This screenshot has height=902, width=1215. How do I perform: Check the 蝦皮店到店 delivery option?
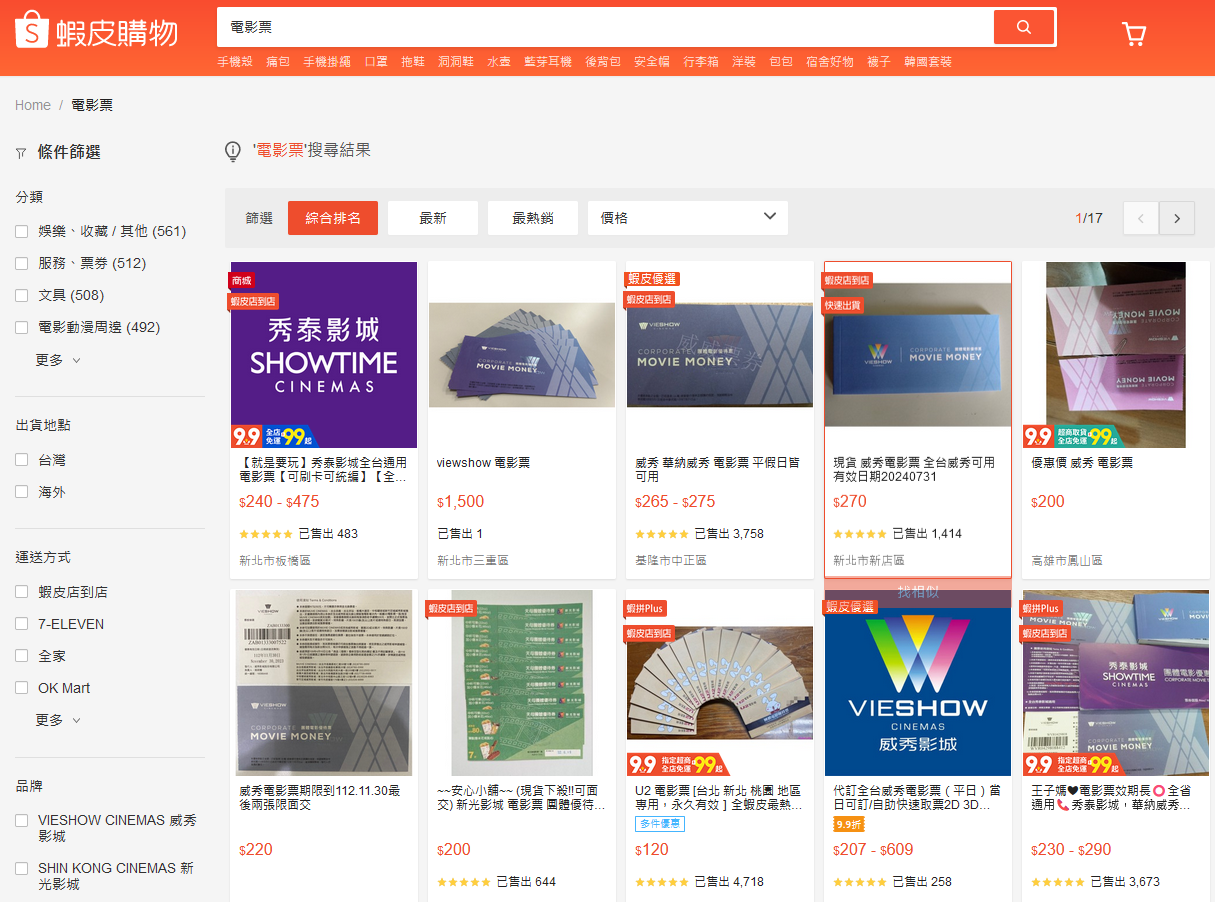point(21,592)
